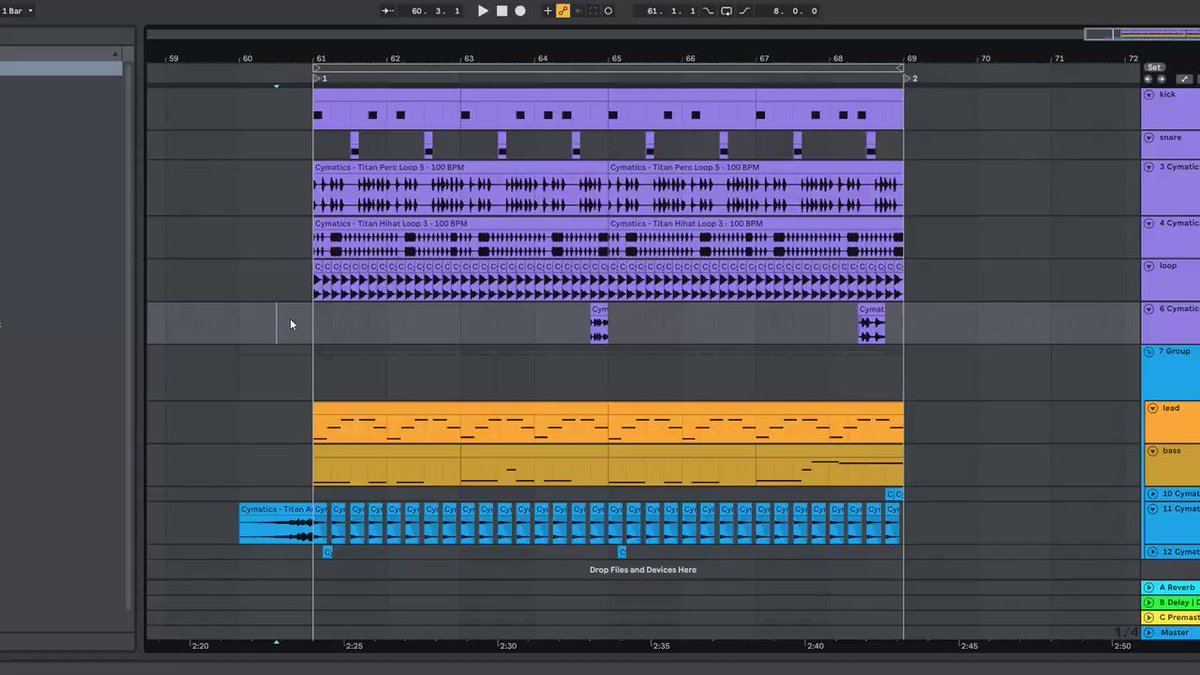The height and width of the screenshot is (675, 1200).
Task: Fold the 11 Cymatics track
Action: [x=1152, y=509]
